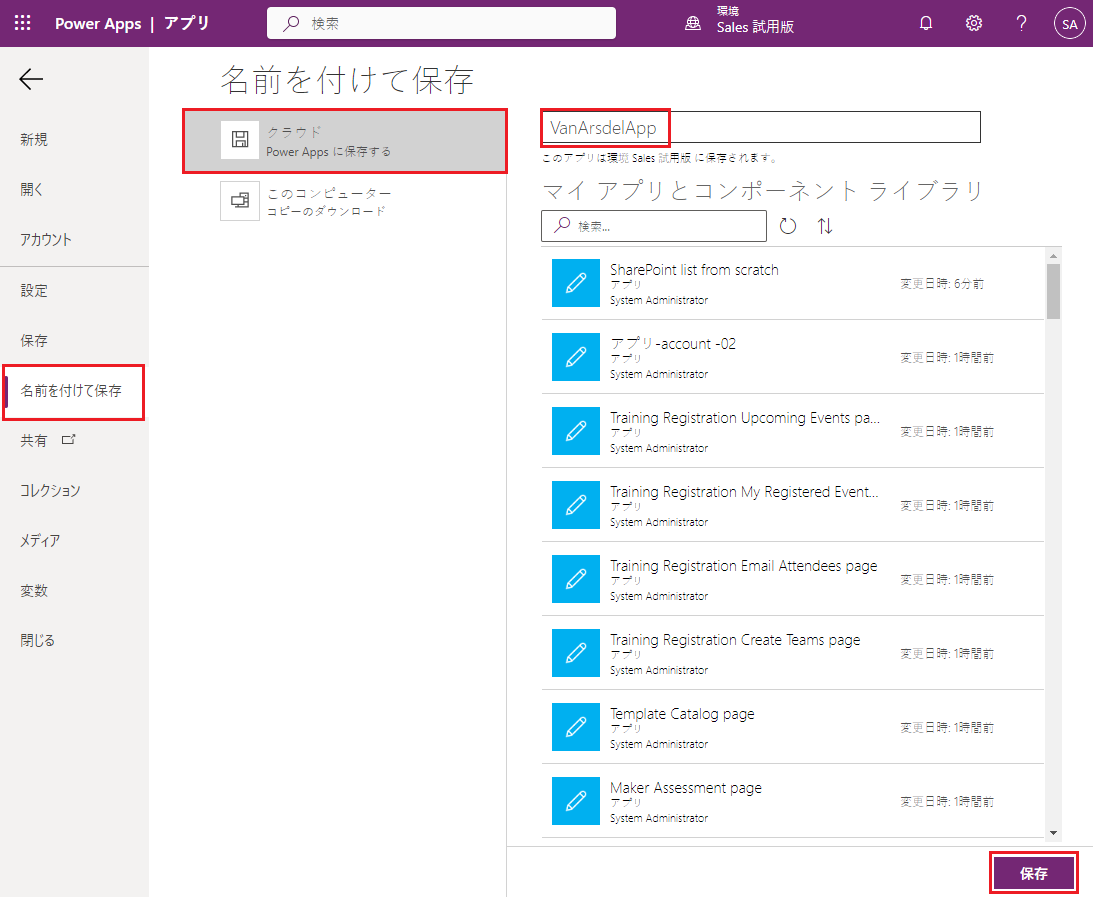
Task: Open the notifications bell
Action: [926, 24]
